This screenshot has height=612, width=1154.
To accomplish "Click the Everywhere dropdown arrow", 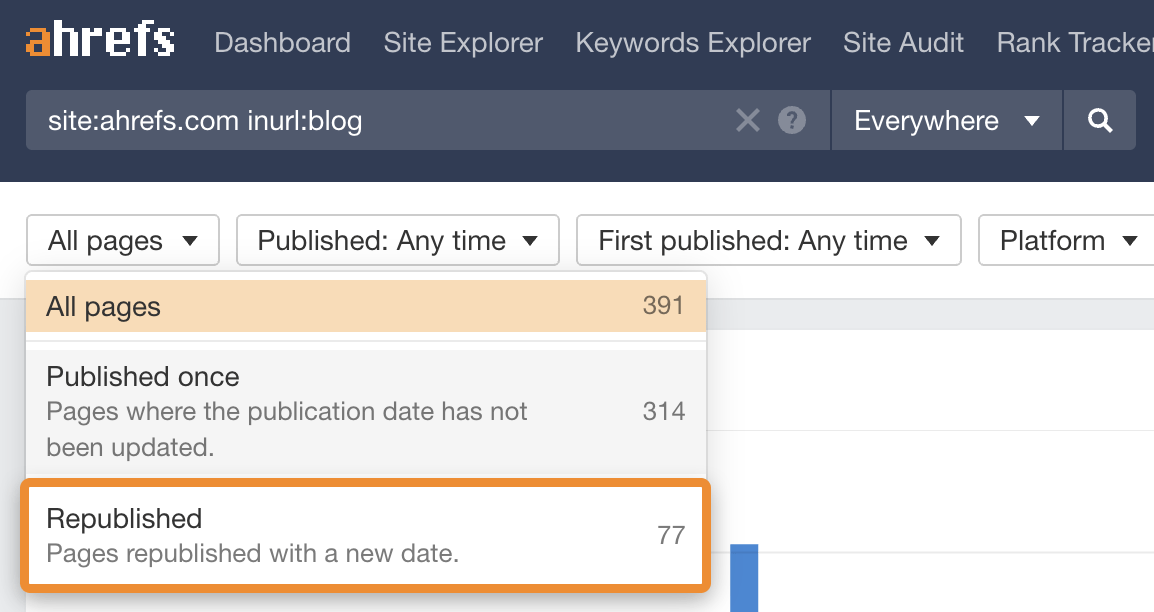I will [1033, 122].
